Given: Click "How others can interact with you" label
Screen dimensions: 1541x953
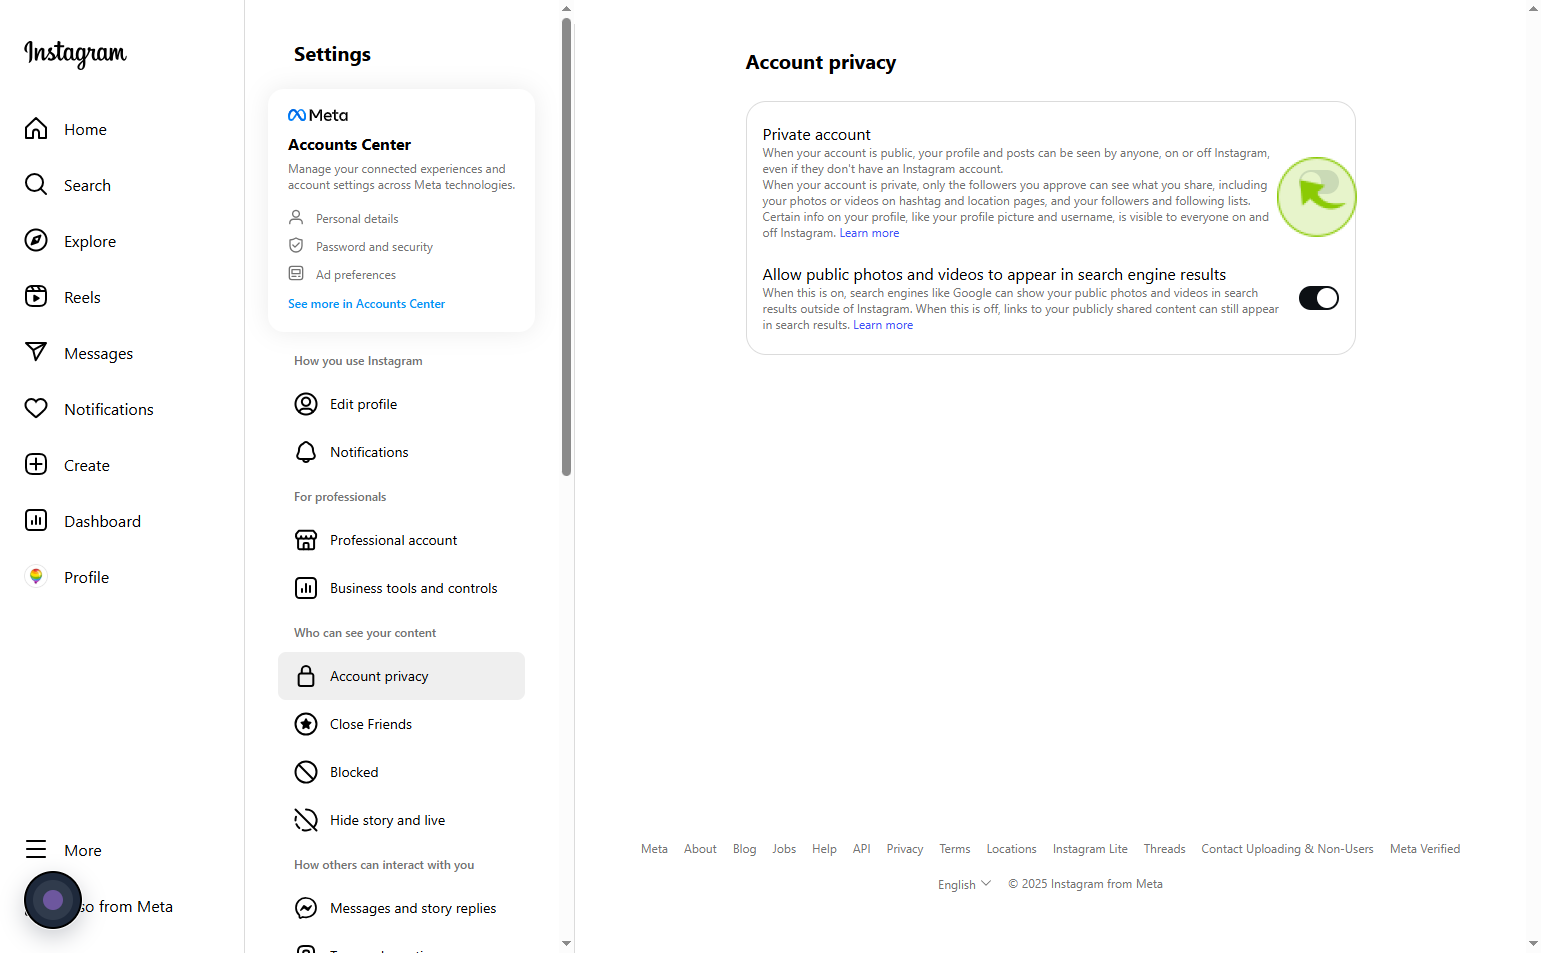Looking at the screenshot, I should point(384,865).
